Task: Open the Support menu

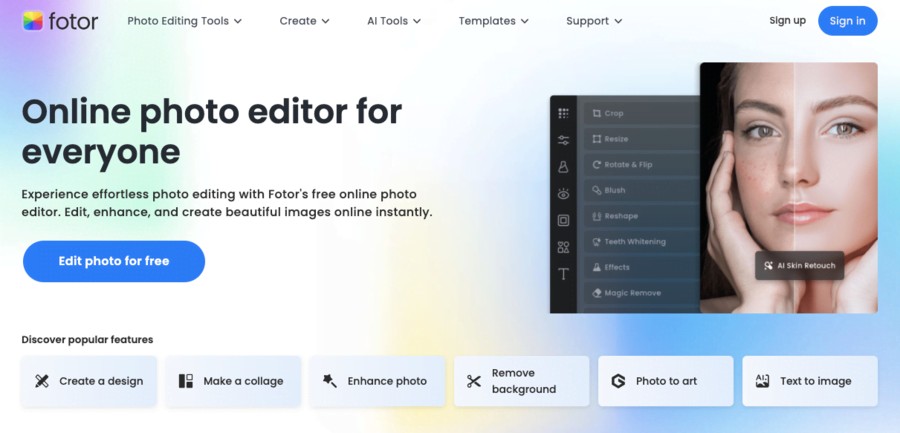Action: coord(594,21)
